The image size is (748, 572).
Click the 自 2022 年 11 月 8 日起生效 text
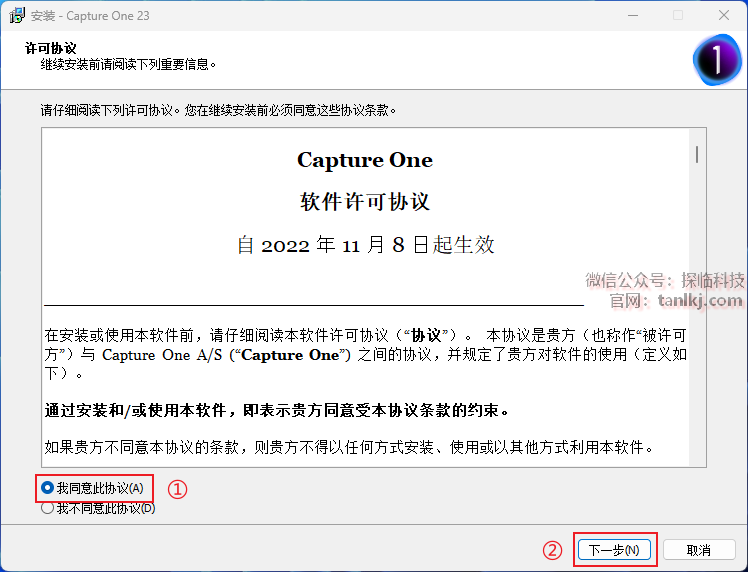click(365, 245)
